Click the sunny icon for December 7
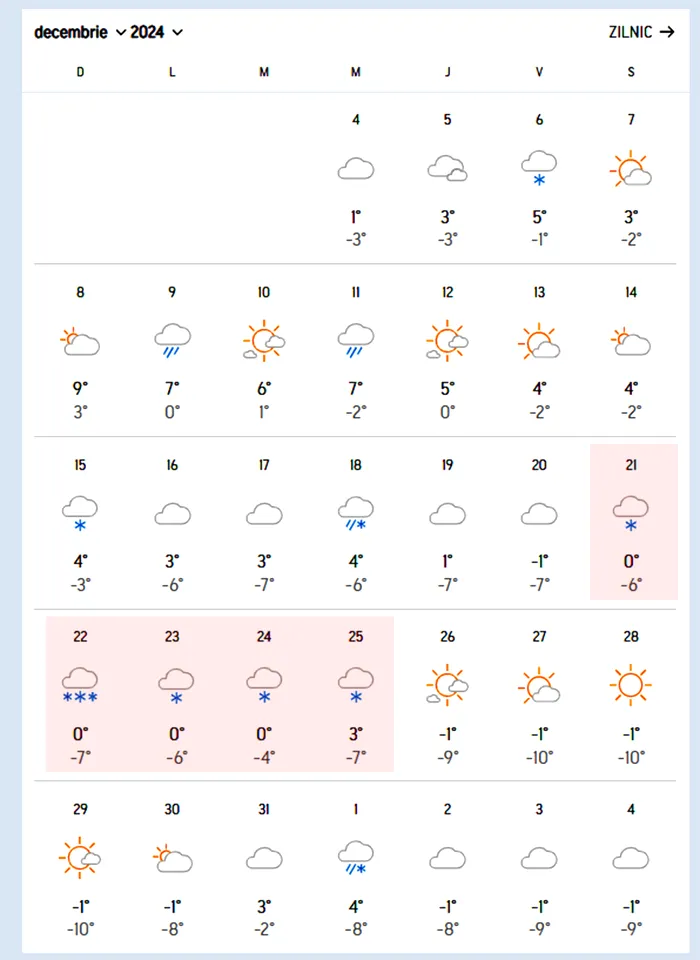This screenshot has height=960, width=700. 631,170
